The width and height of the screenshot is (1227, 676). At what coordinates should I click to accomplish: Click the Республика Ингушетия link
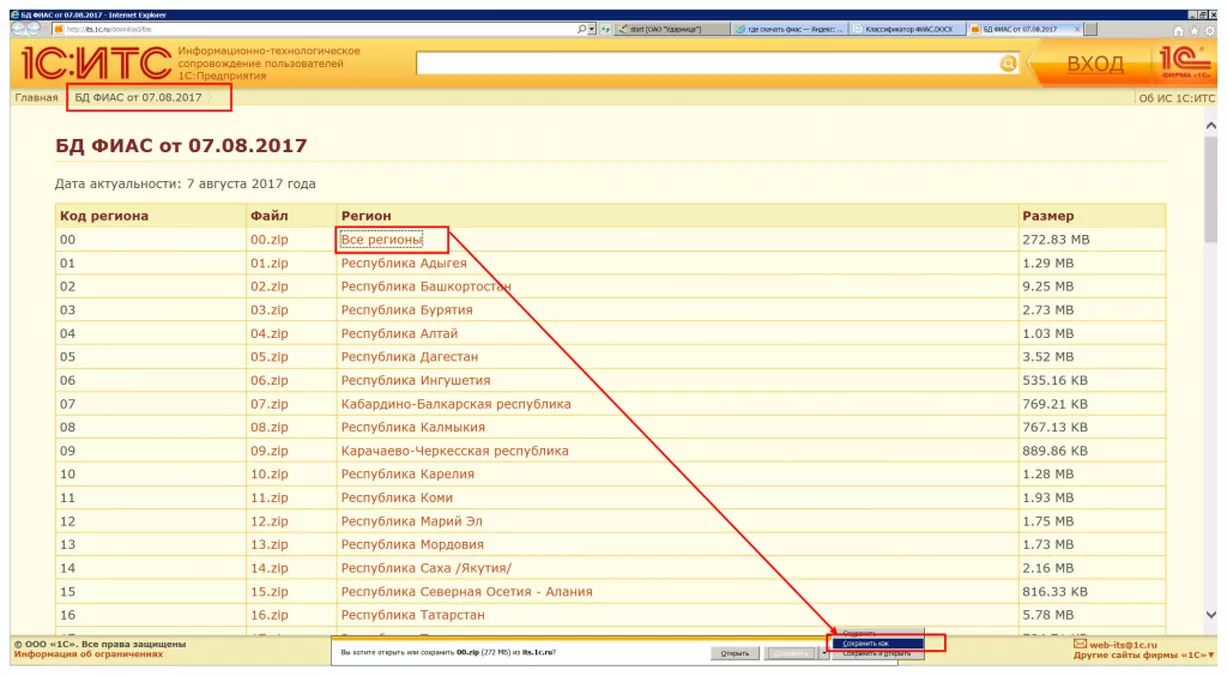coord(416,381)
